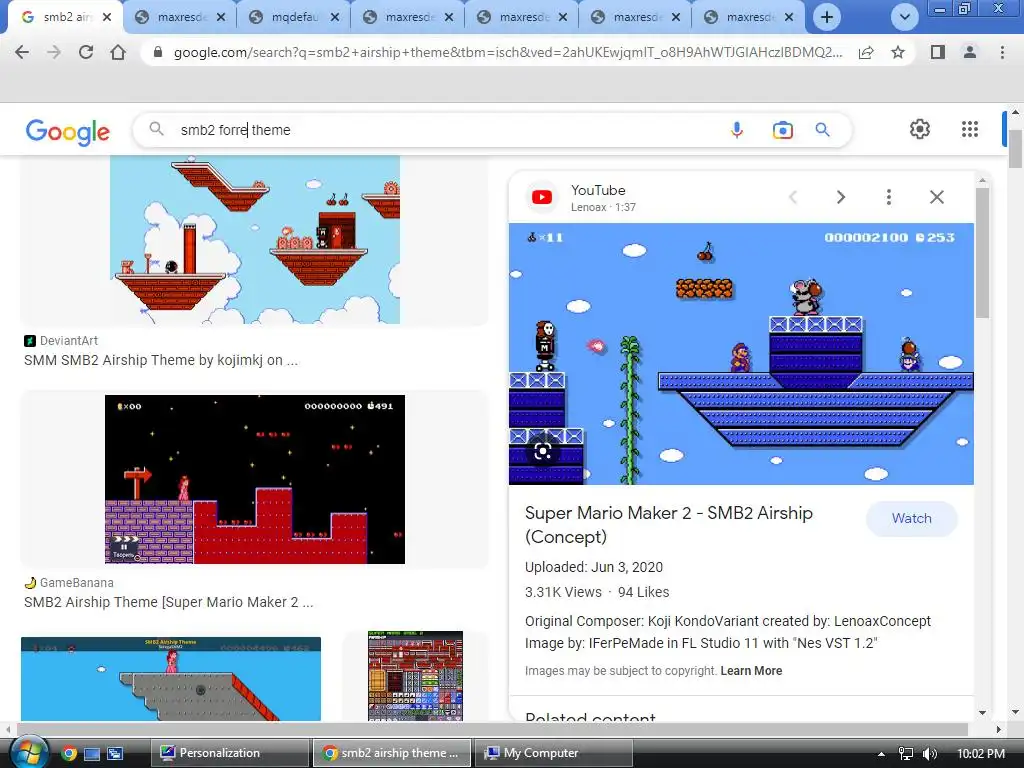The height and width of the screenshot is (768, 1024).
Task: Switch to the My Computer taskbar window
Action: [553, 753]
